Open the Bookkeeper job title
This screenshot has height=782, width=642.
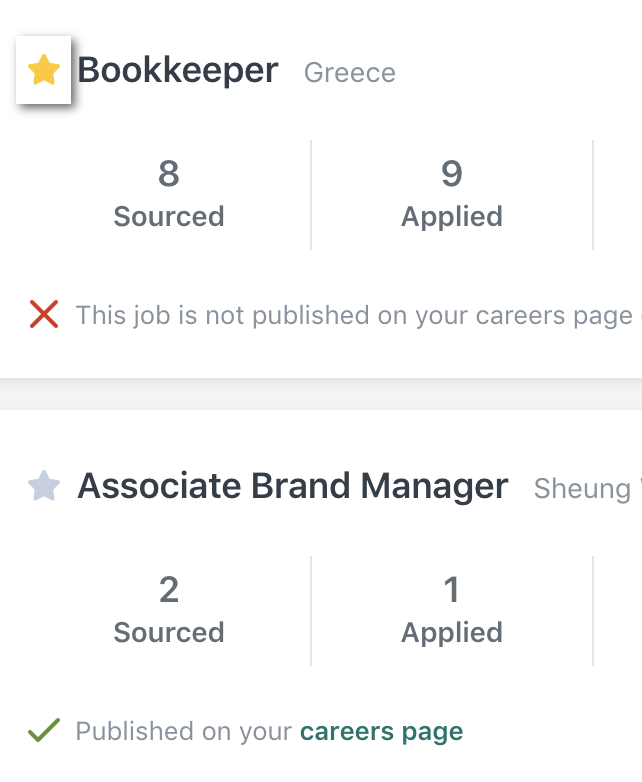[x=178, y=70]
